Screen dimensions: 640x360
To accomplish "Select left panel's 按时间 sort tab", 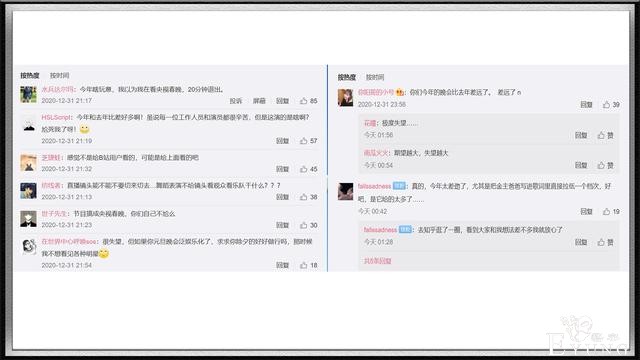I will point(60,76).
